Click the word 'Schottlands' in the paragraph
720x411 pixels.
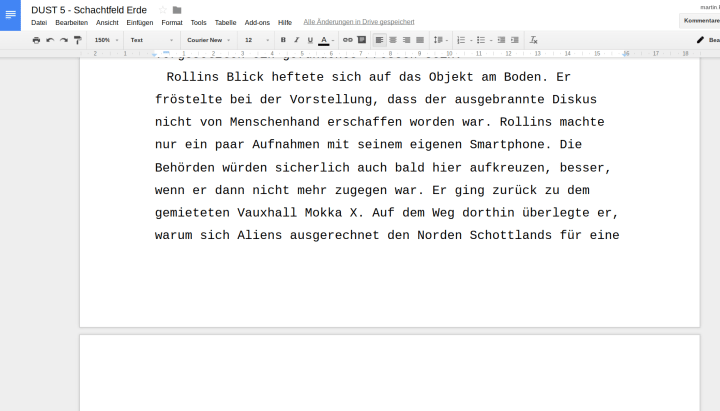510,235
